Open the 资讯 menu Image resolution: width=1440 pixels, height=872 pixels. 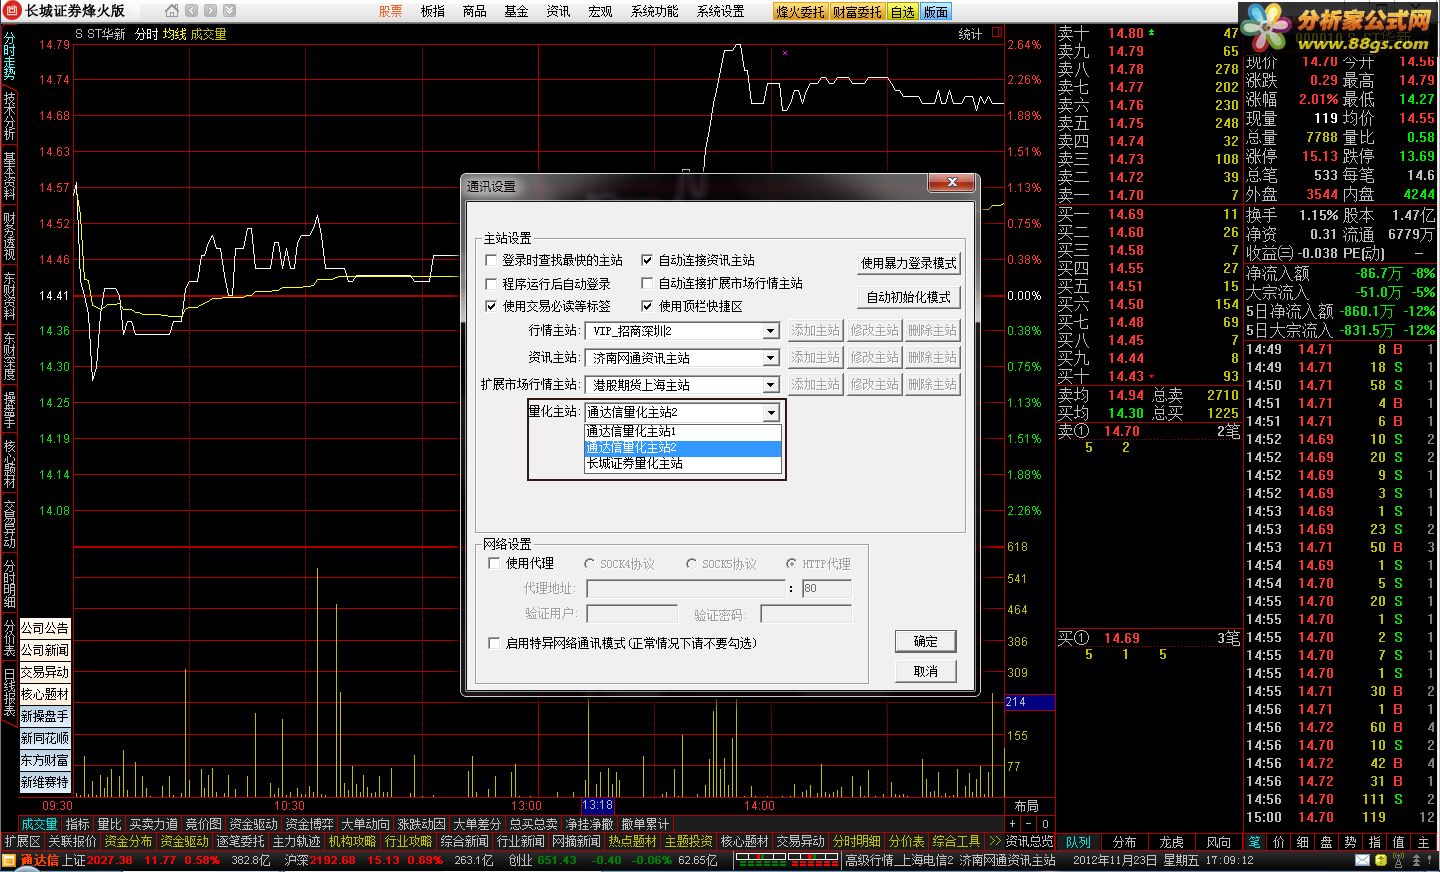click(x=558, y=11)
